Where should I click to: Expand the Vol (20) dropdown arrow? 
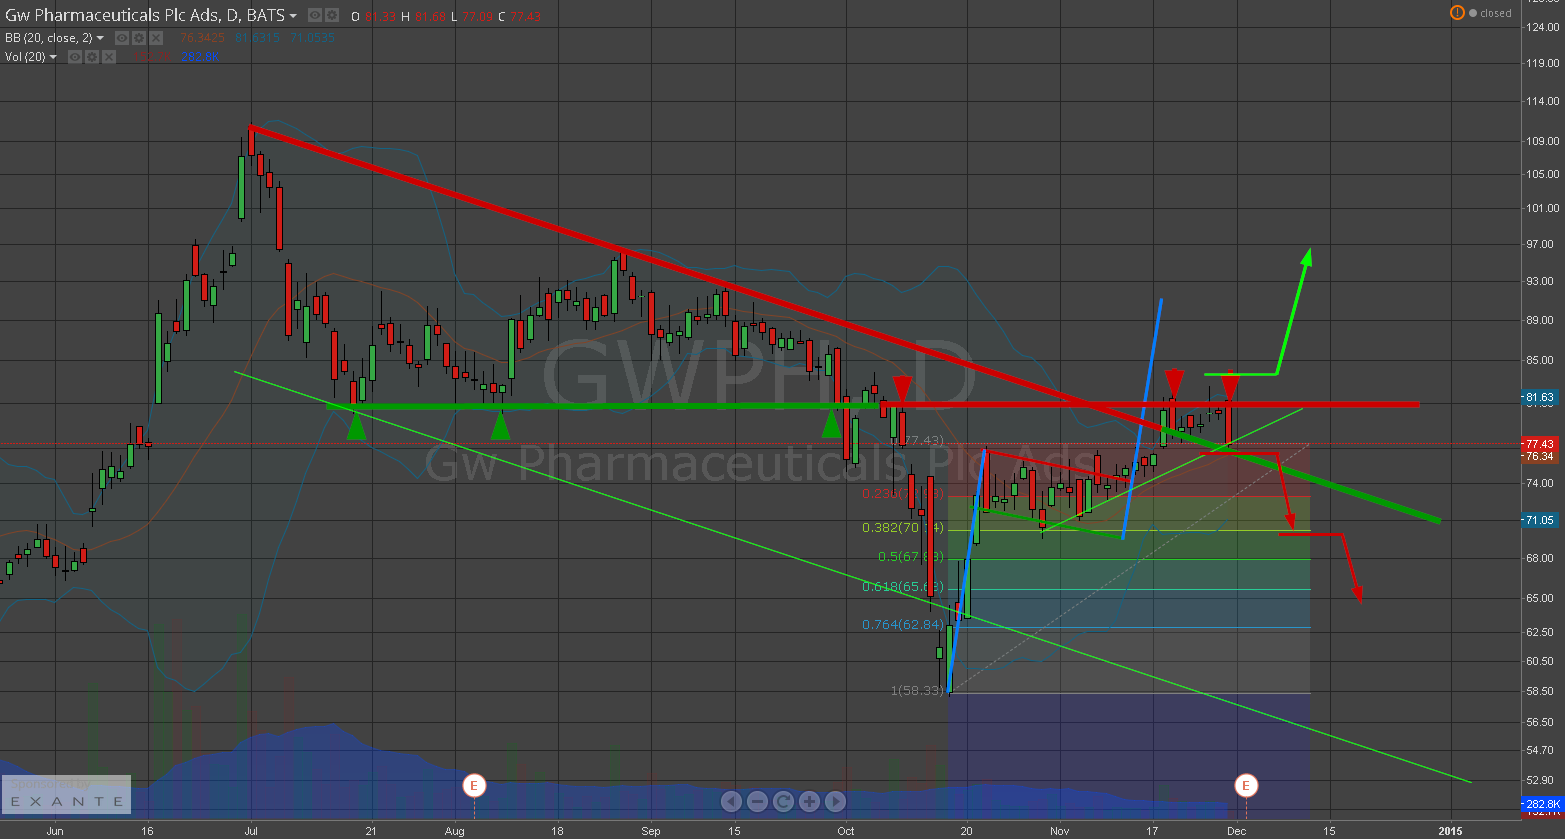coord(53,57)
